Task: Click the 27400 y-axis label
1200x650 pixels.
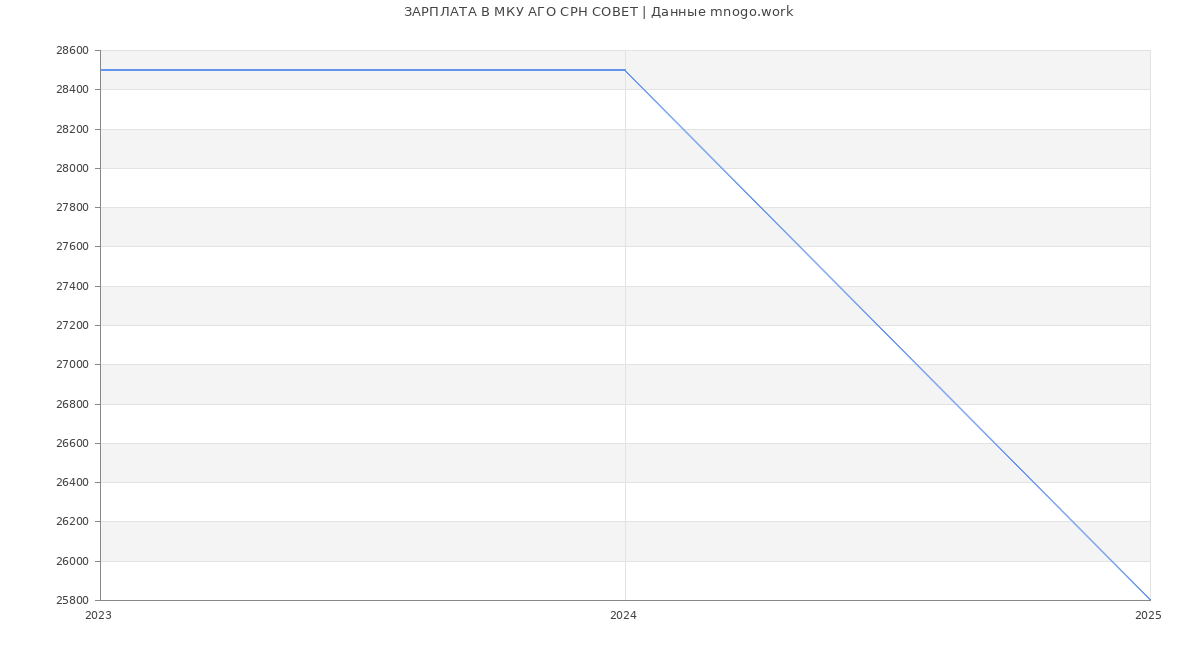Action: coord(72,287)
